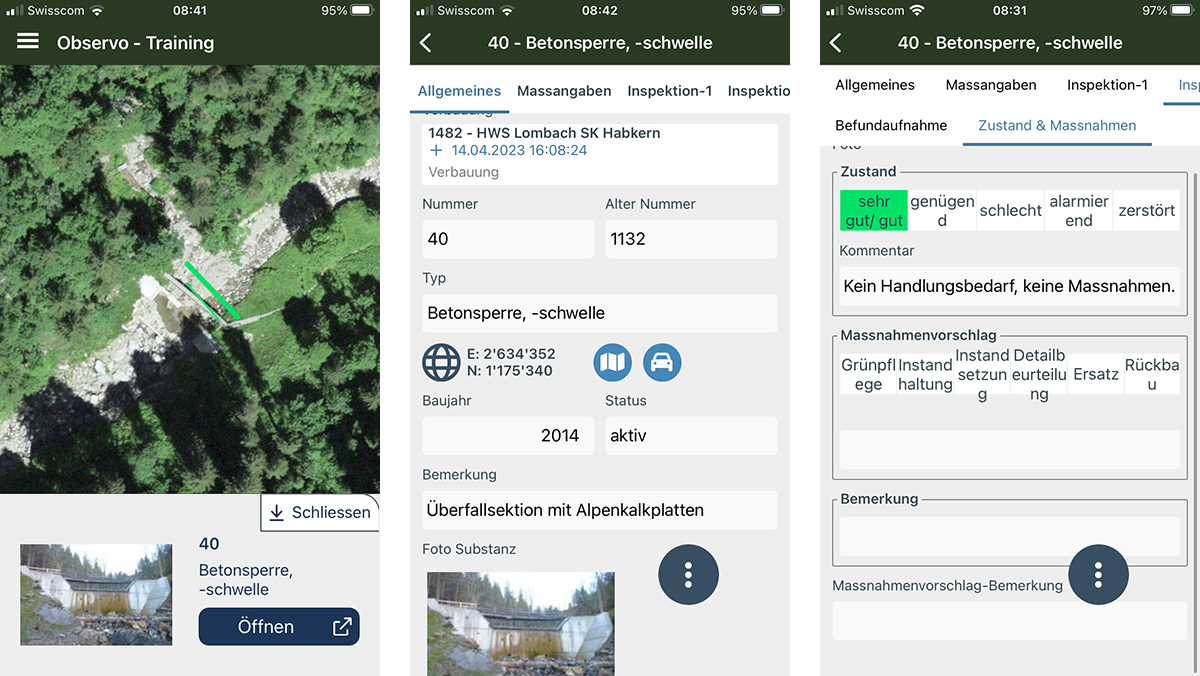Open three-dot menu beside Foto Substanz
Viewport: 1200px width, 676px height.
point(688,574)
